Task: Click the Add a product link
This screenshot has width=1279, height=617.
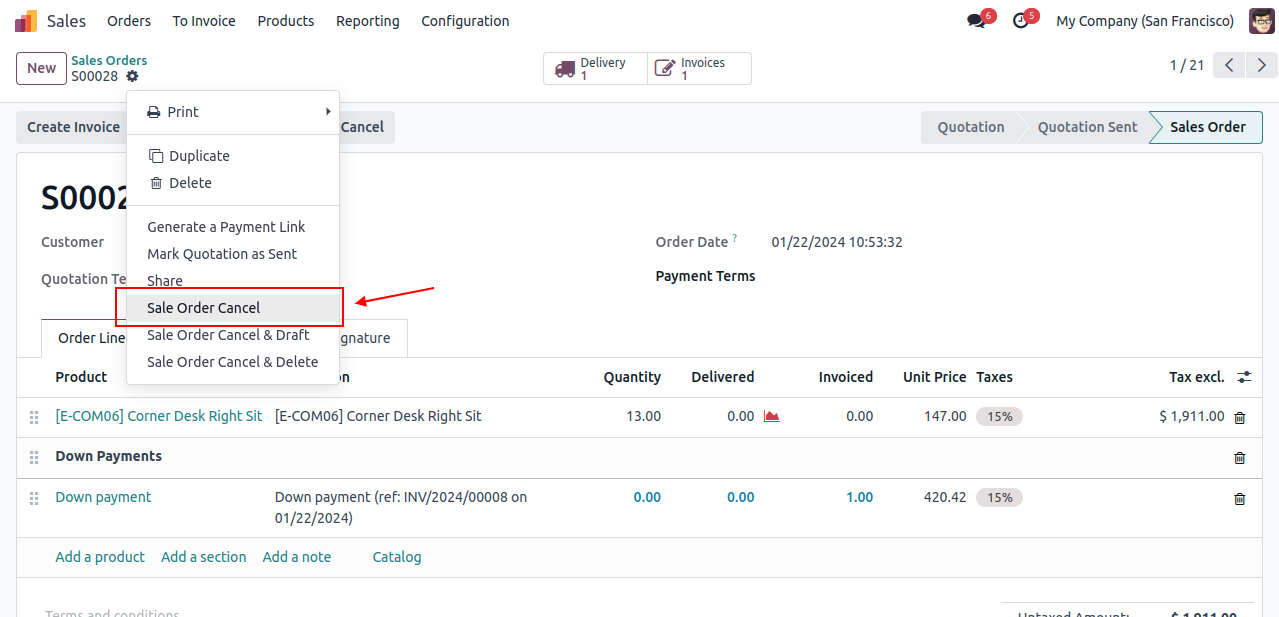Action: (100, 557)
